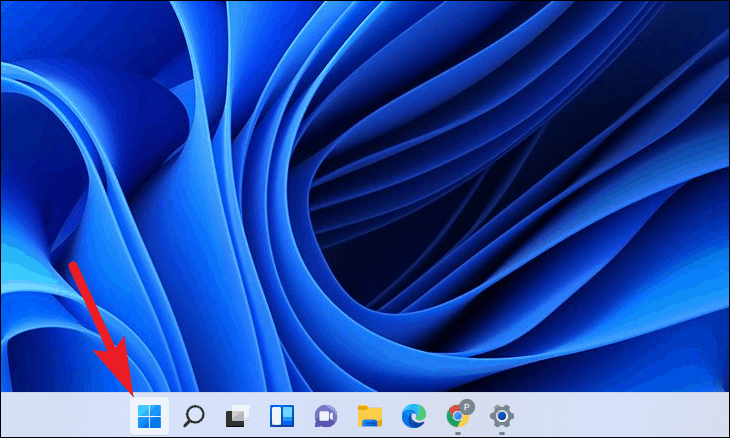
Task: Open File Explorer folder icon
Action: pos(370,416)
